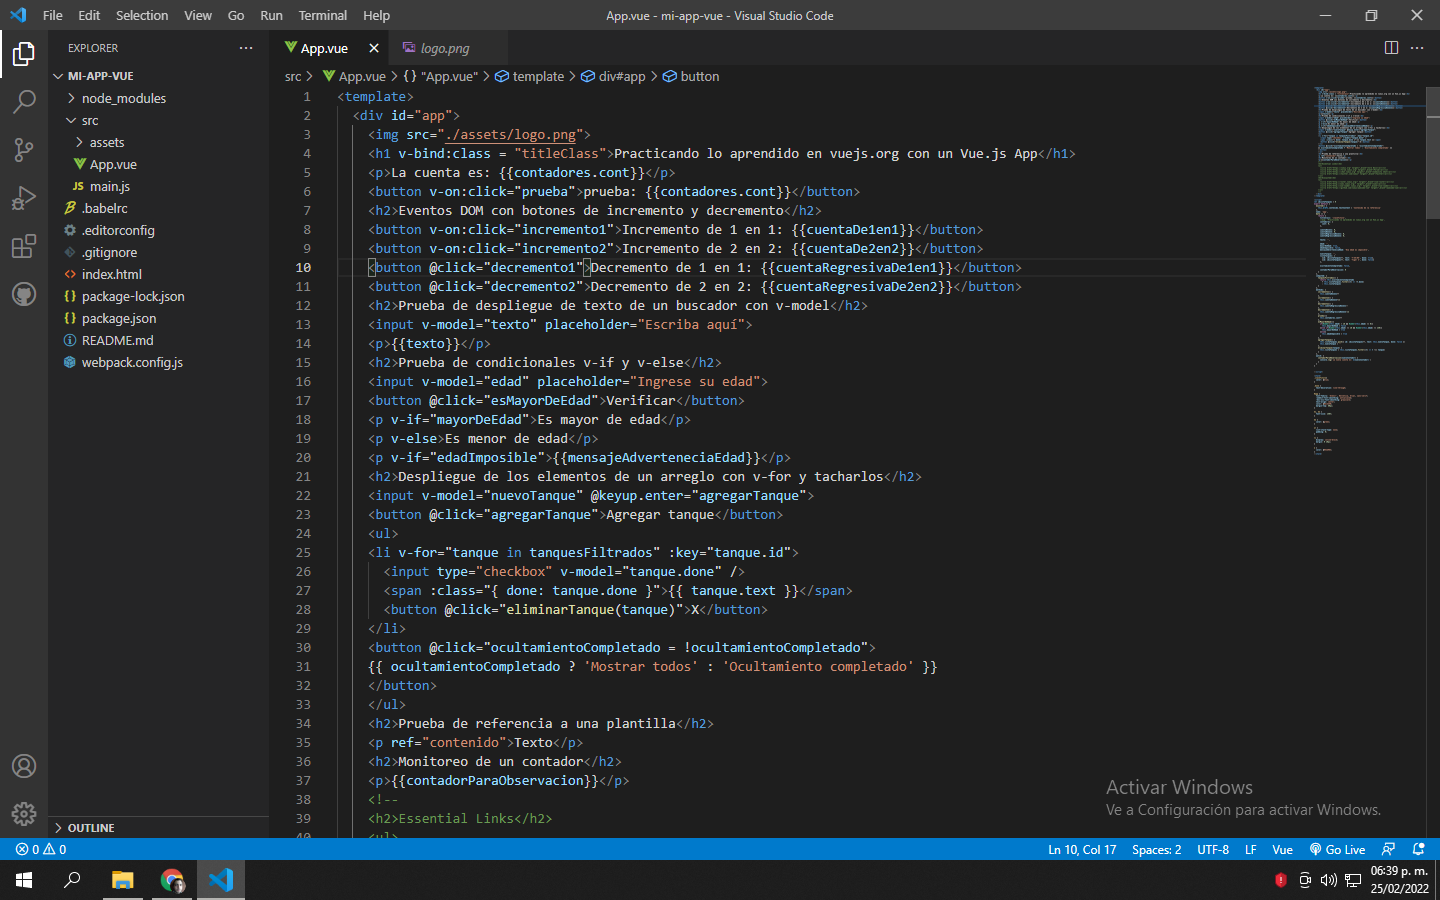Open the File menu
The image size is (1440, 900).
[x=53, y=15]
